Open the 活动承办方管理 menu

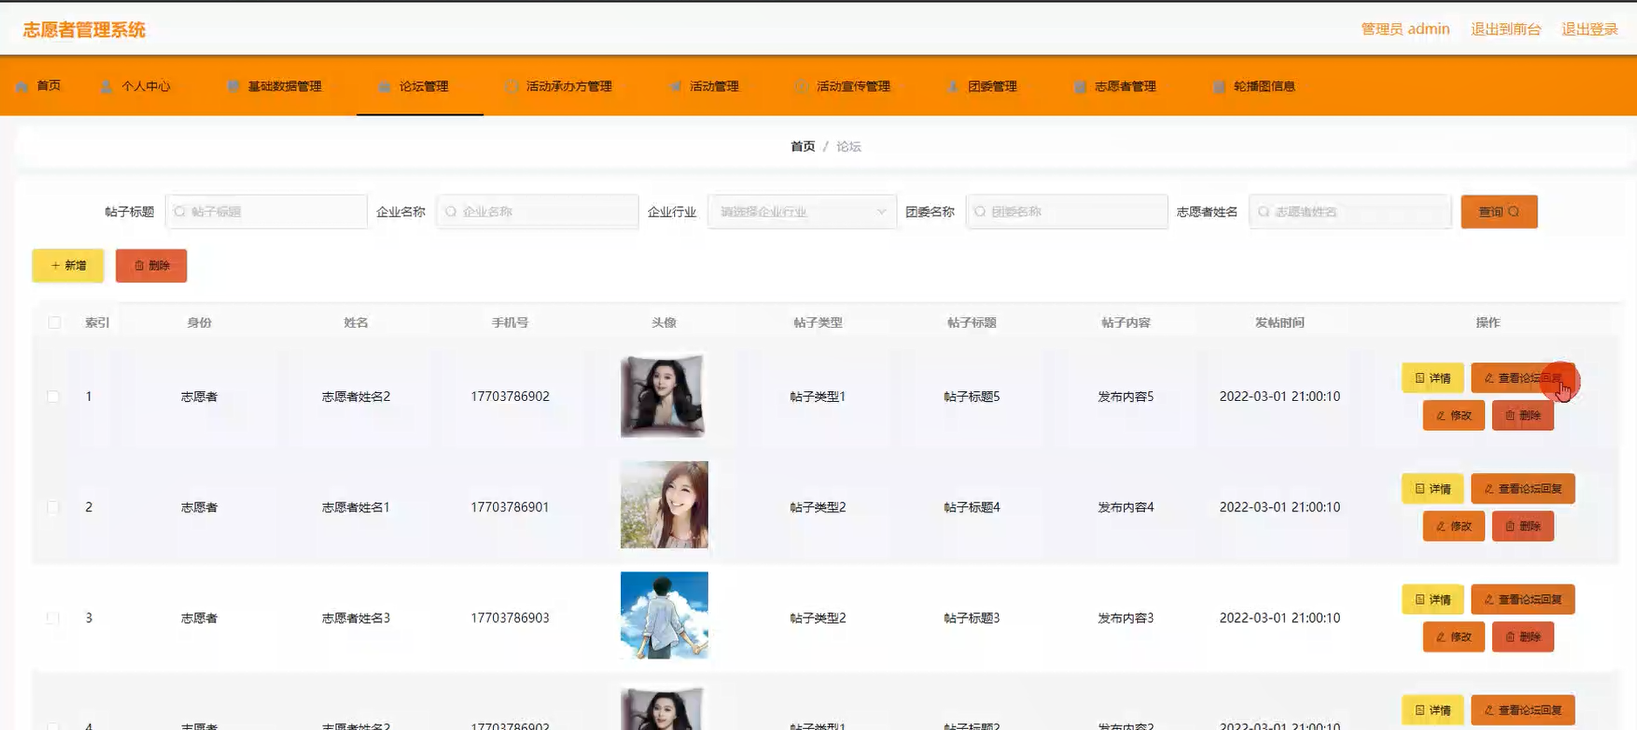pyautogui.click(x=558, y=86)
